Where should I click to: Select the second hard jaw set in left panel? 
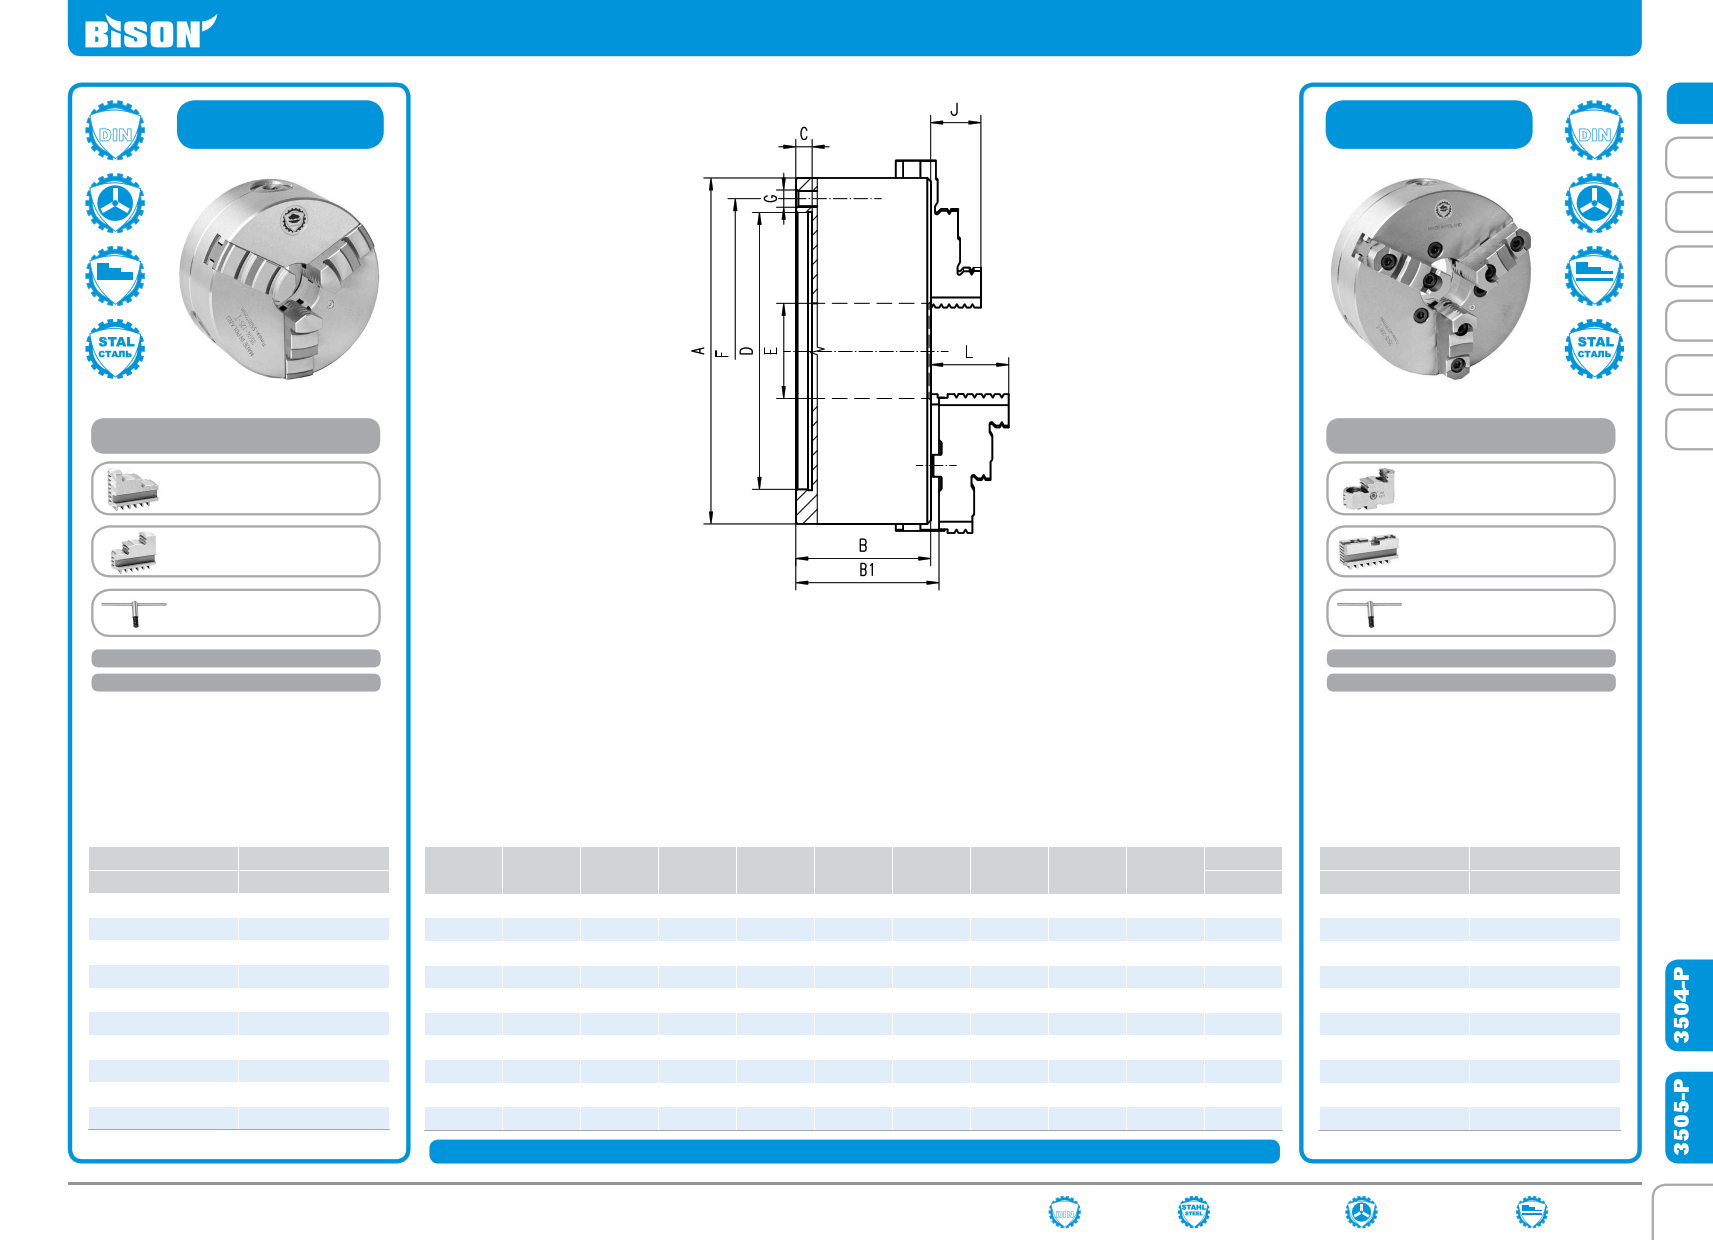[x=133, y=552]
